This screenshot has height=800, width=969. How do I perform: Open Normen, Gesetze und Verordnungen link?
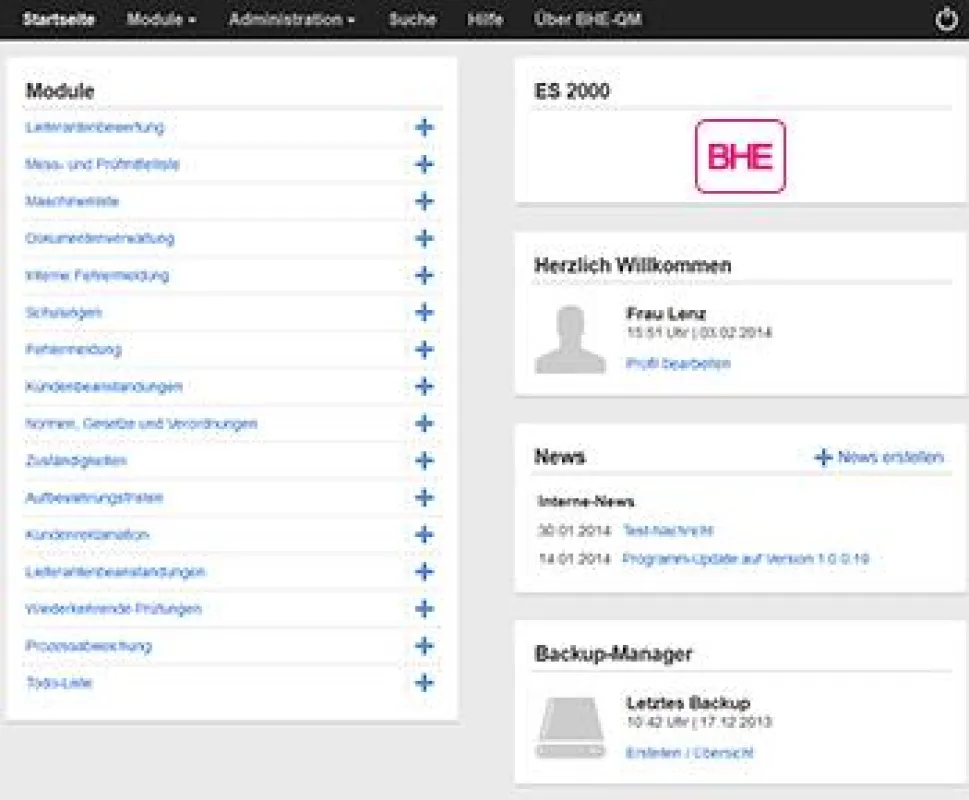pos(141,424)
